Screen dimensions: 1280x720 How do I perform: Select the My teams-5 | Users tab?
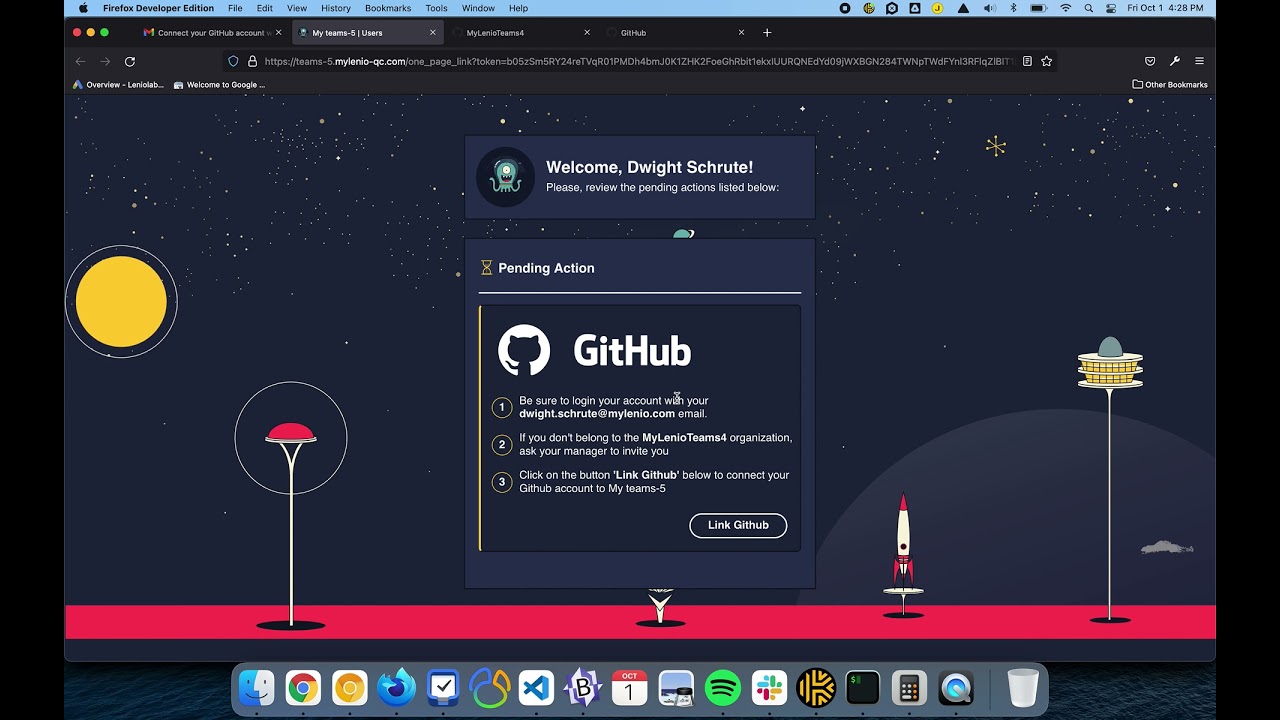[x=367, y=32]
